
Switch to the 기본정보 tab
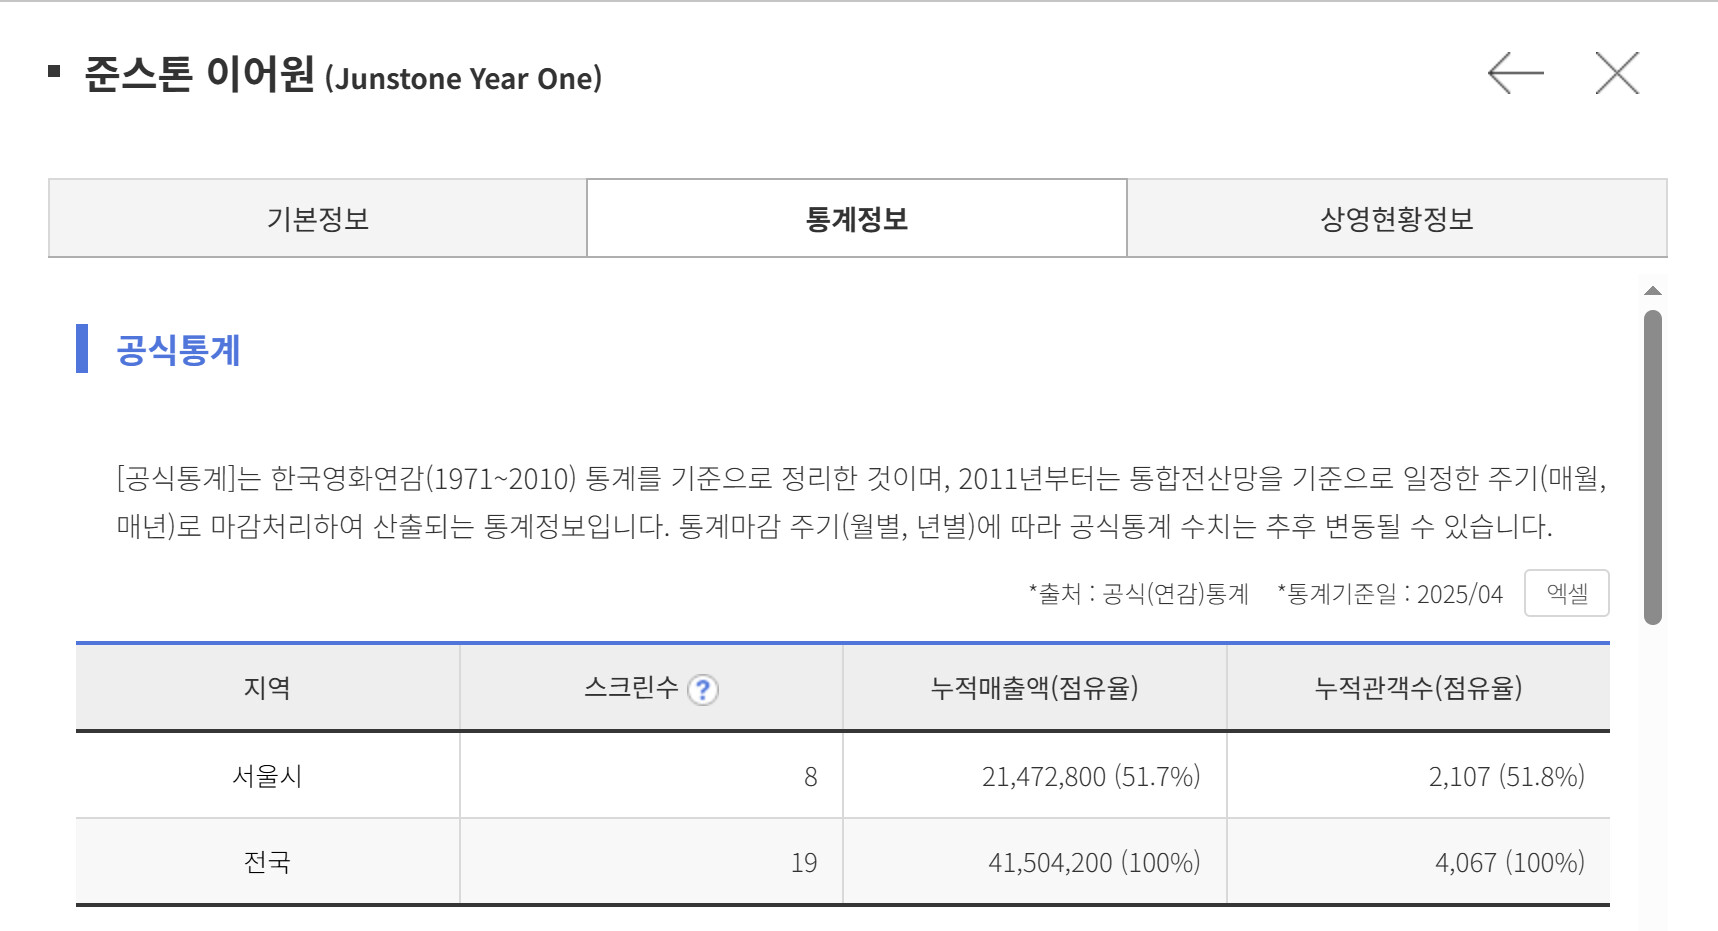click(318, 219)
